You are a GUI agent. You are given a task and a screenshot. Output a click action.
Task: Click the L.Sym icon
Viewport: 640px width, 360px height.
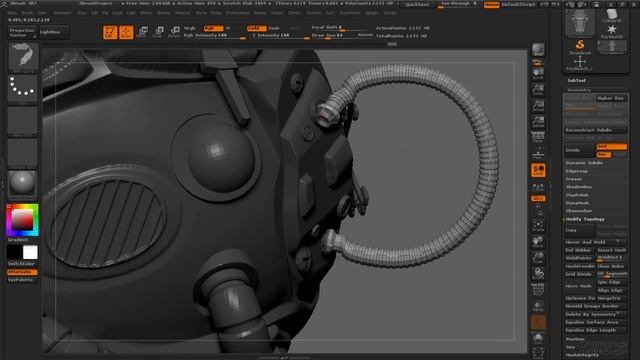(x=538, y=188)
